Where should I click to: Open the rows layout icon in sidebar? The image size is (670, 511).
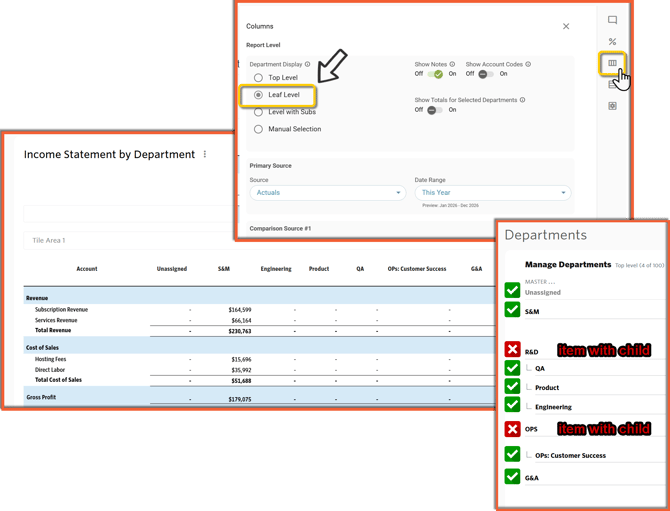click(612, 85)
